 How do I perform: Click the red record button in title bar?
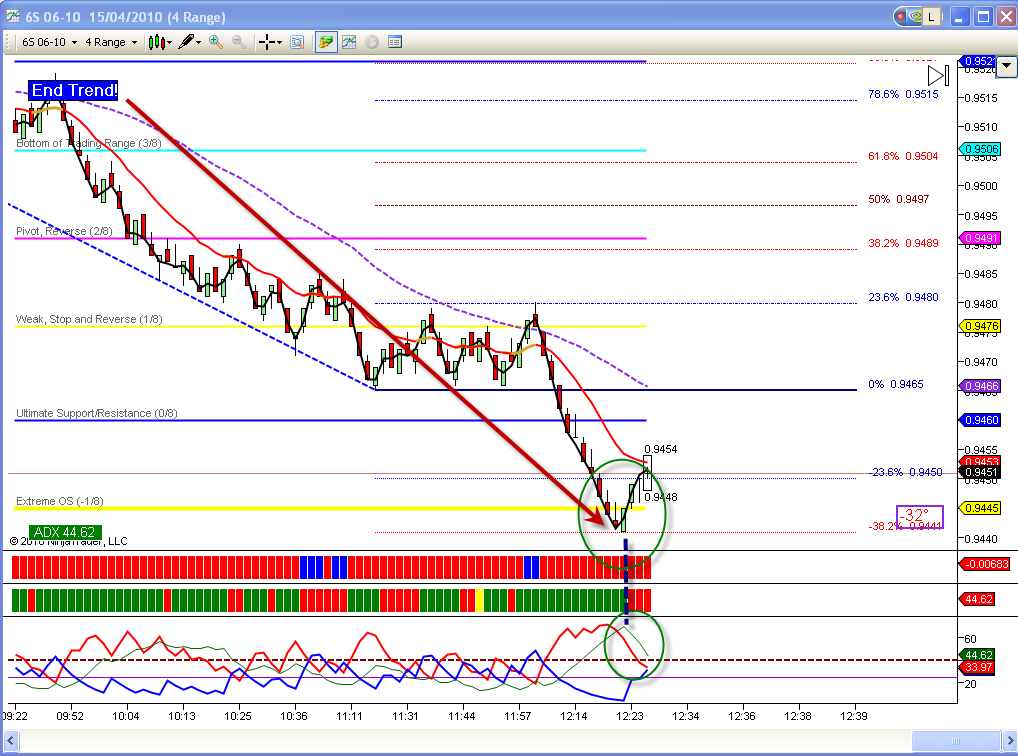(x=901, y=17)
